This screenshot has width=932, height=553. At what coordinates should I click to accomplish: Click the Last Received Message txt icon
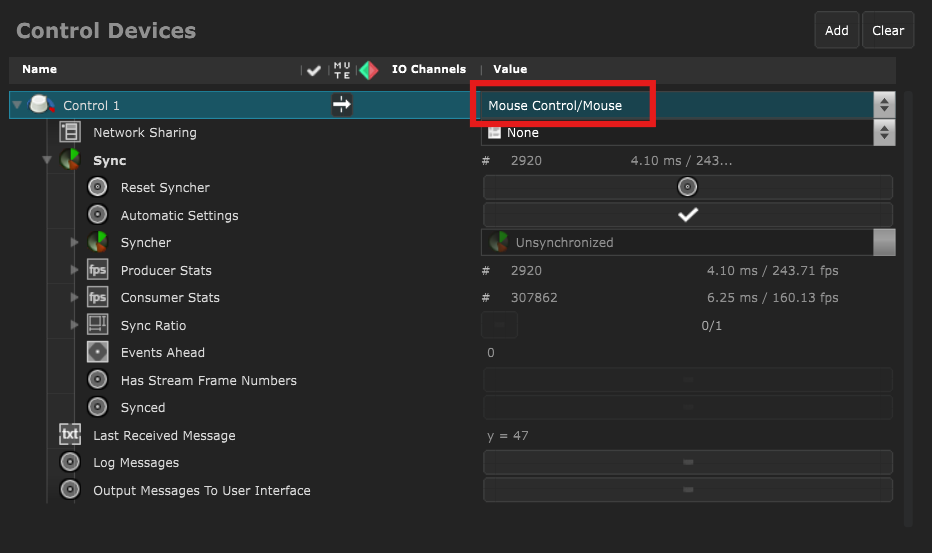point(69,435)
